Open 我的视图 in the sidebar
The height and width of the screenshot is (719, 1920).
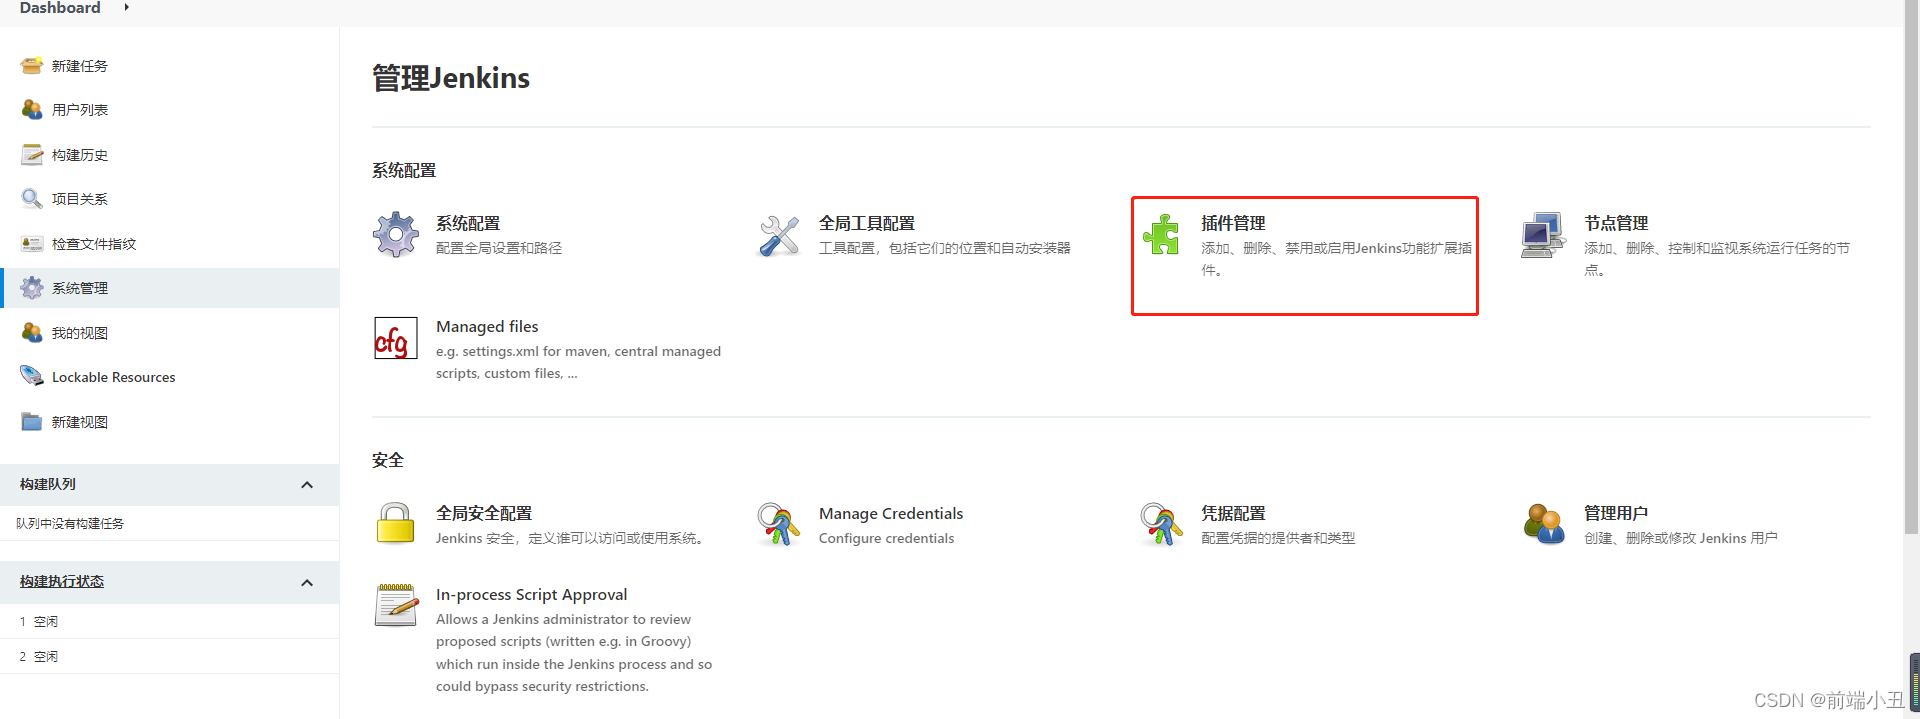80,333
